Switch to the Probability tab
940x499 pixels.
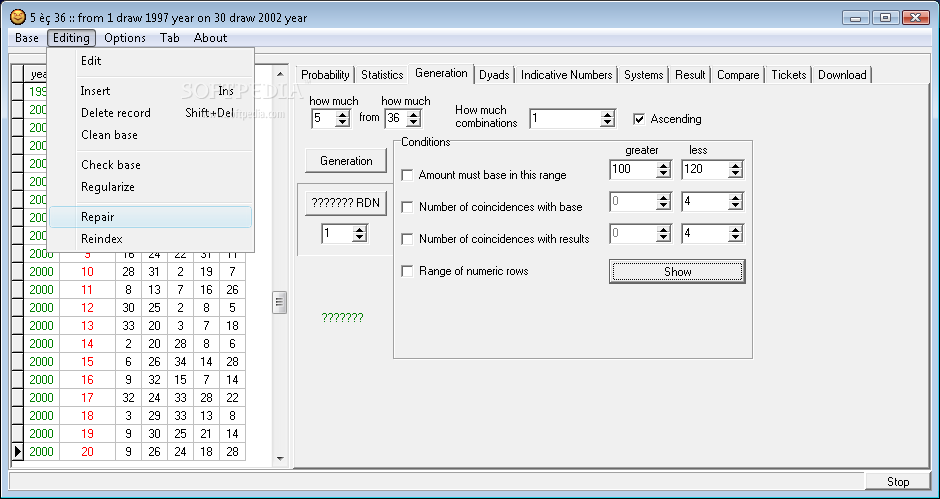point(325,75)
